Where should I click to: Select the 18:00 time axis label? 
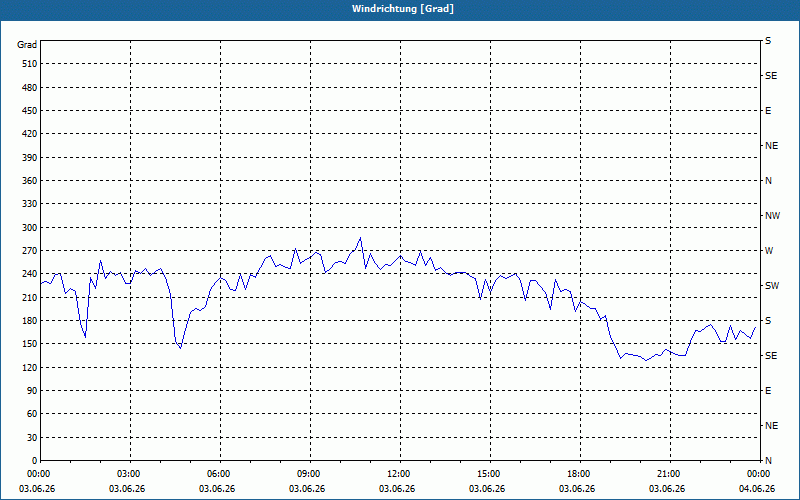coord(580,474)
